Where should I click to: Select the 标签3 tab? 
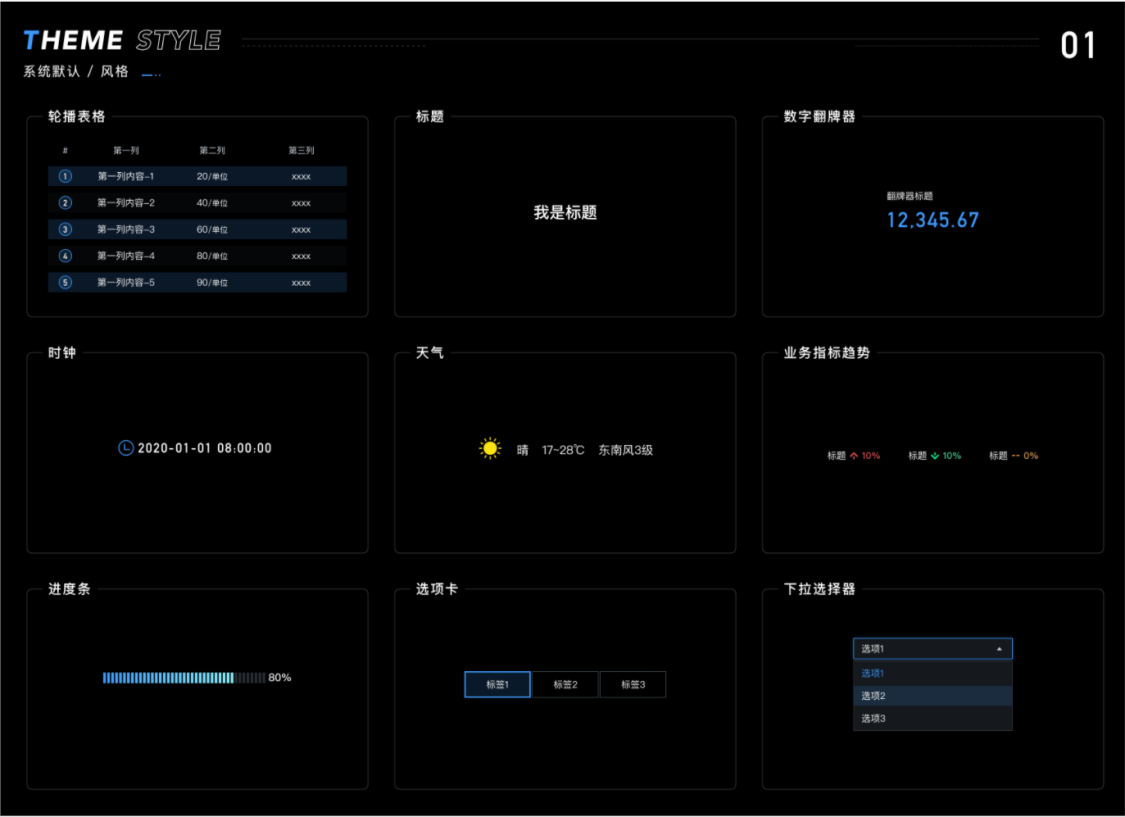click(632, 685)
